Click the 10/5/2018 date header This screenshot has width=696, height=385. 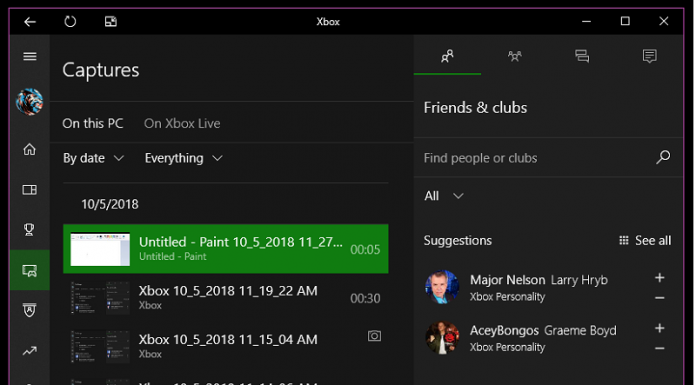coord(110,204)
